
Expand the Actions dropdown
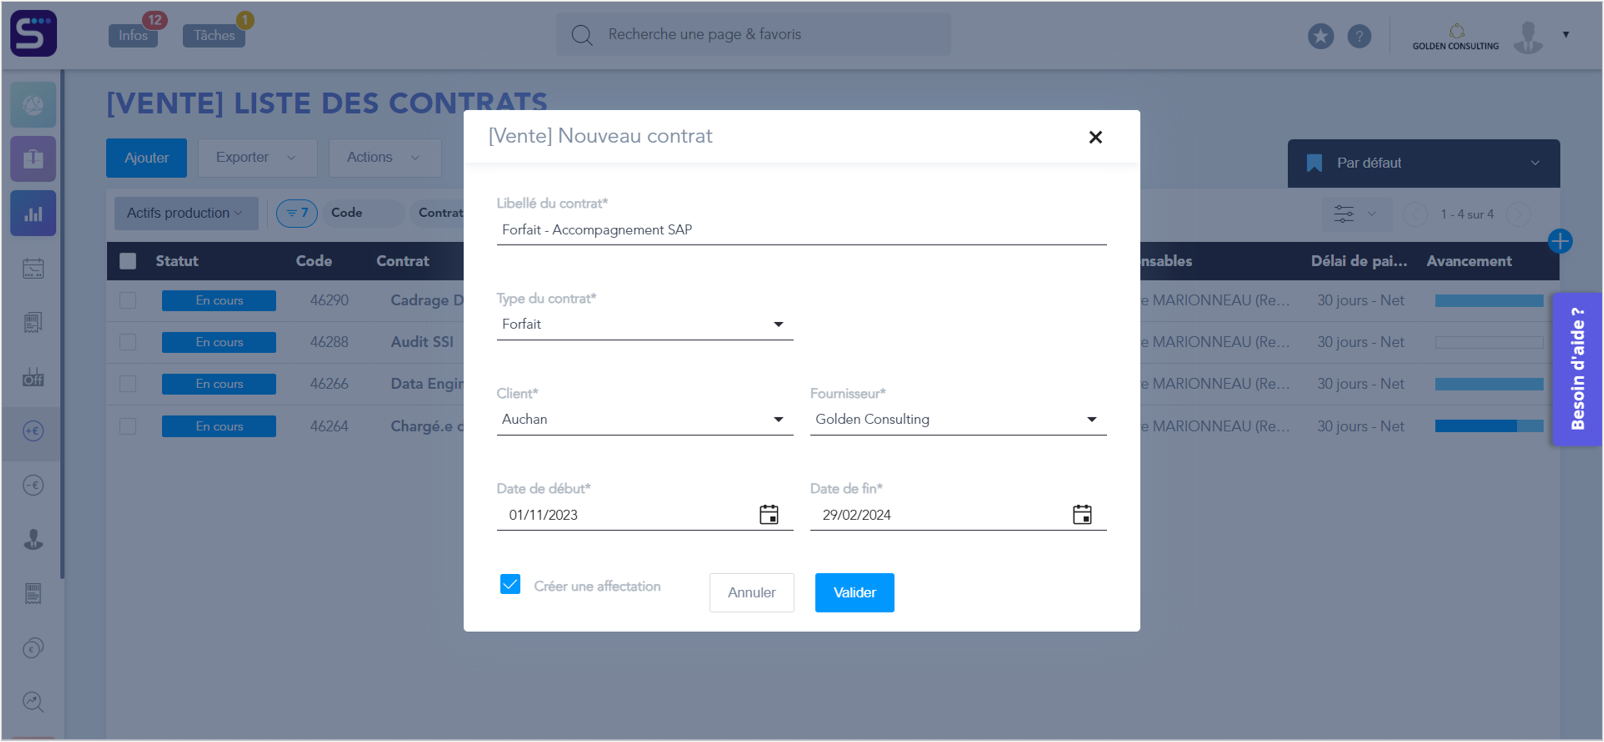click(x=385, y=158)
